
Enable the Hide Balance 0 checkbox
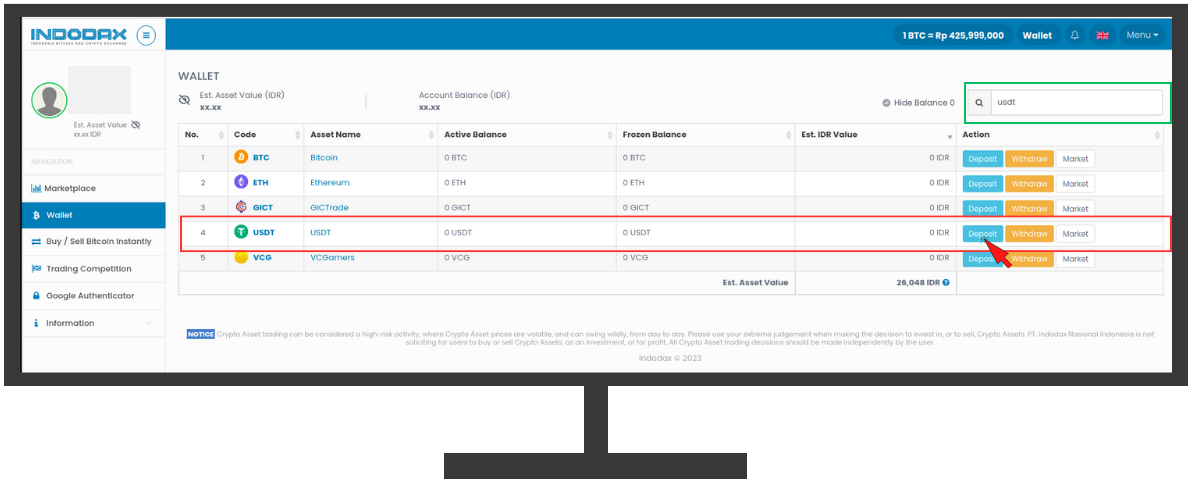pos(886,103)
